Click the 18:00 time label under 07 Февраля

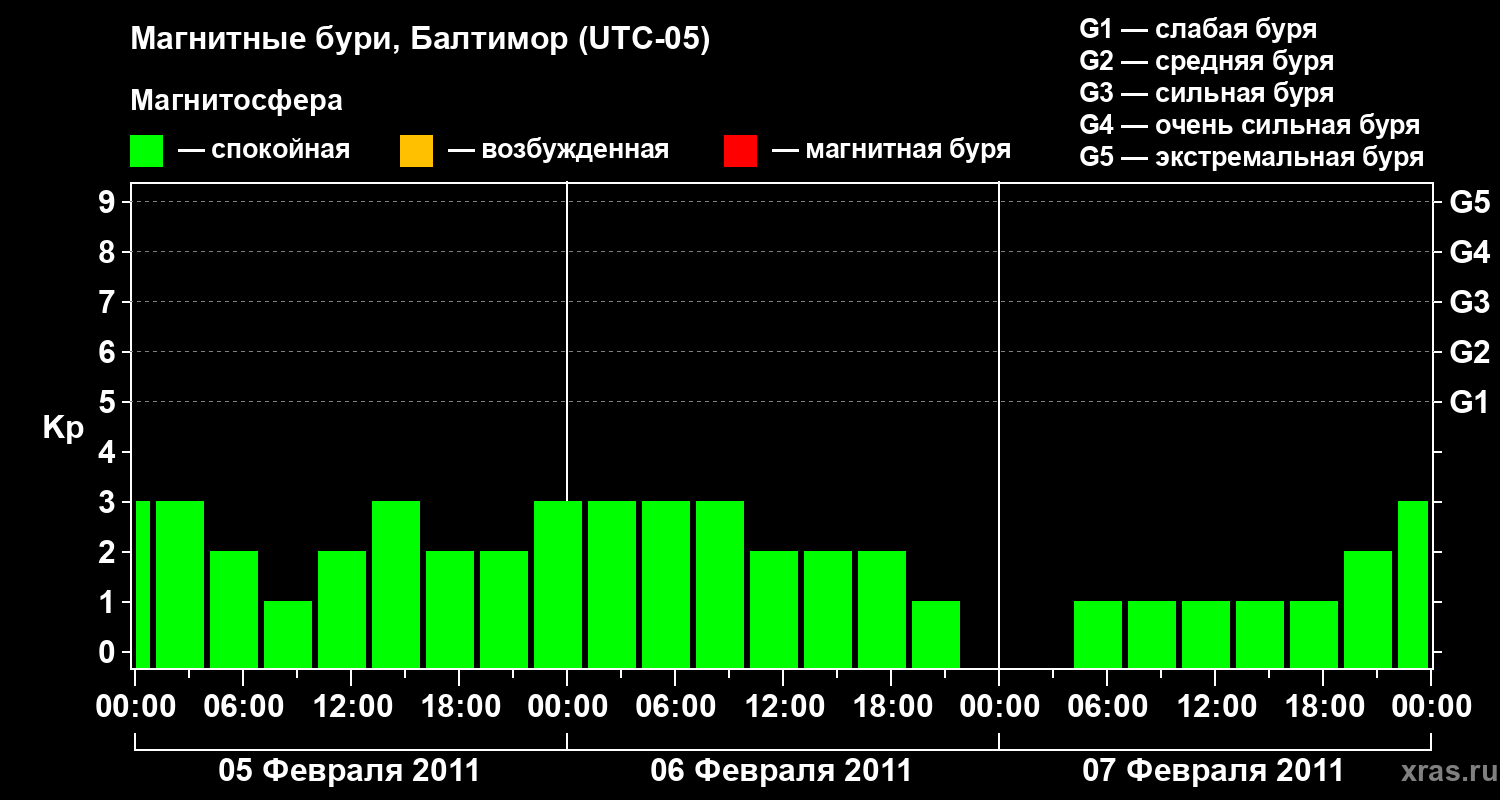(x=1323, y=707)
